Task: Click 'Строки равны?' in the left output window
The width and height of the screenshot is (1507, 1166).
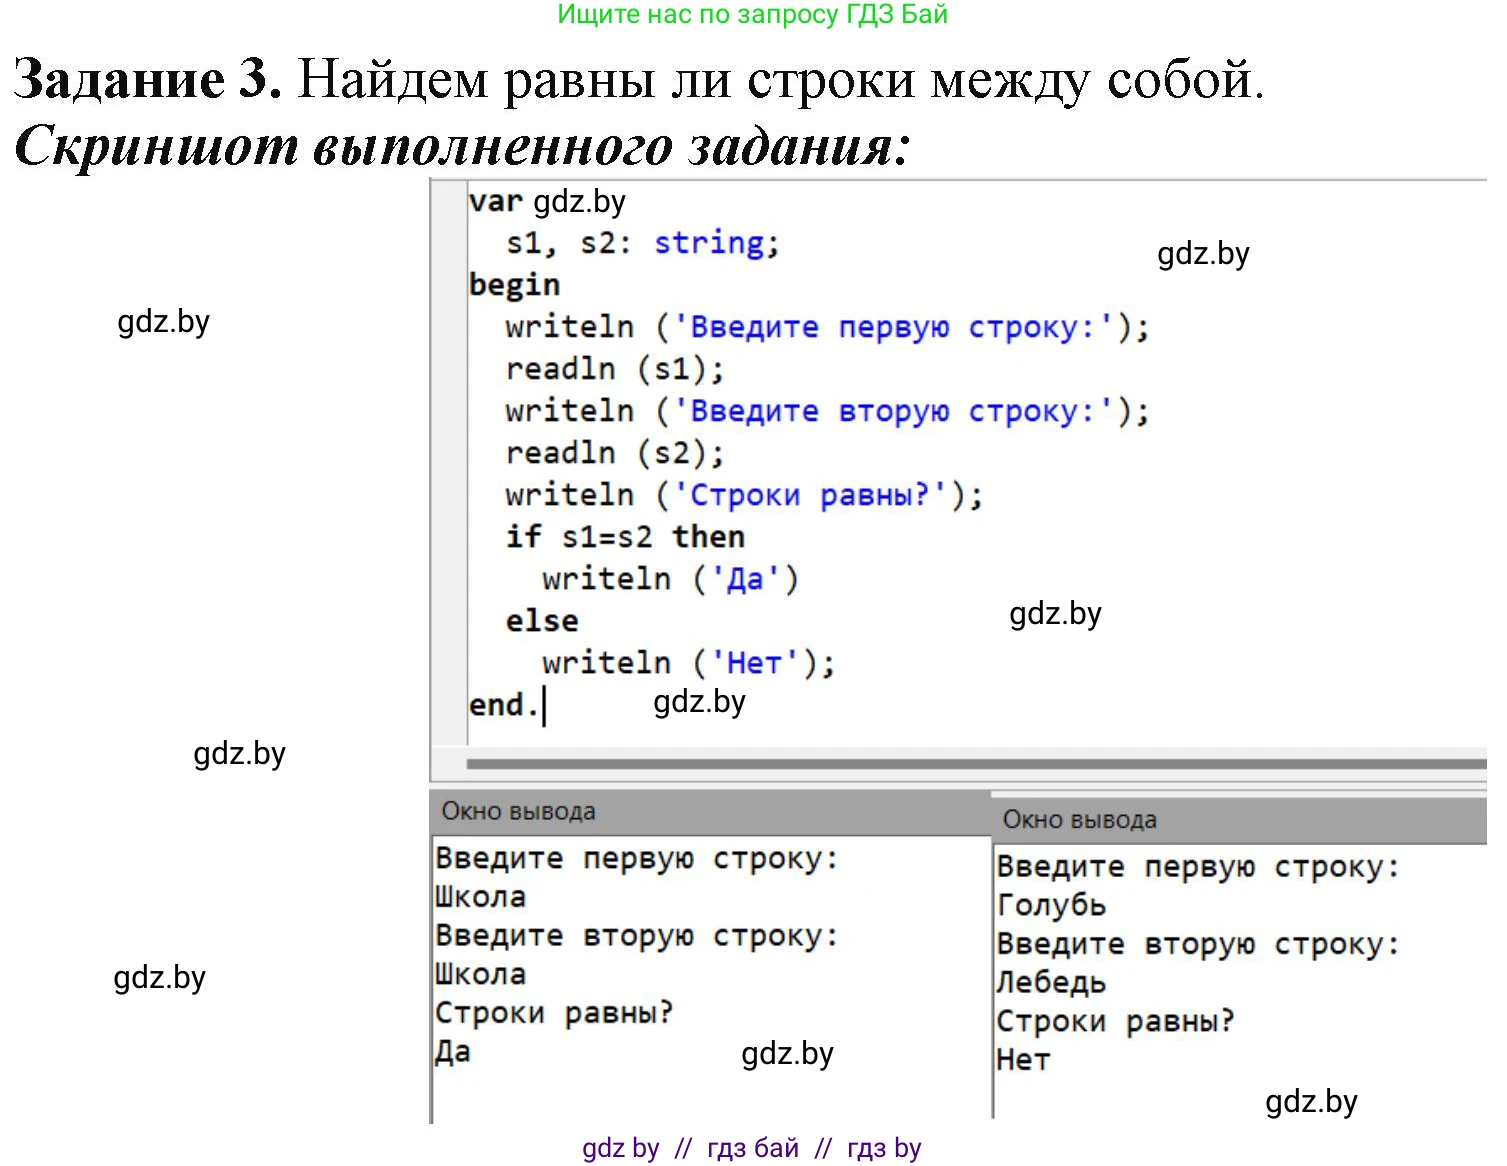Action: pyautogui.click(x=554, y=1013)
